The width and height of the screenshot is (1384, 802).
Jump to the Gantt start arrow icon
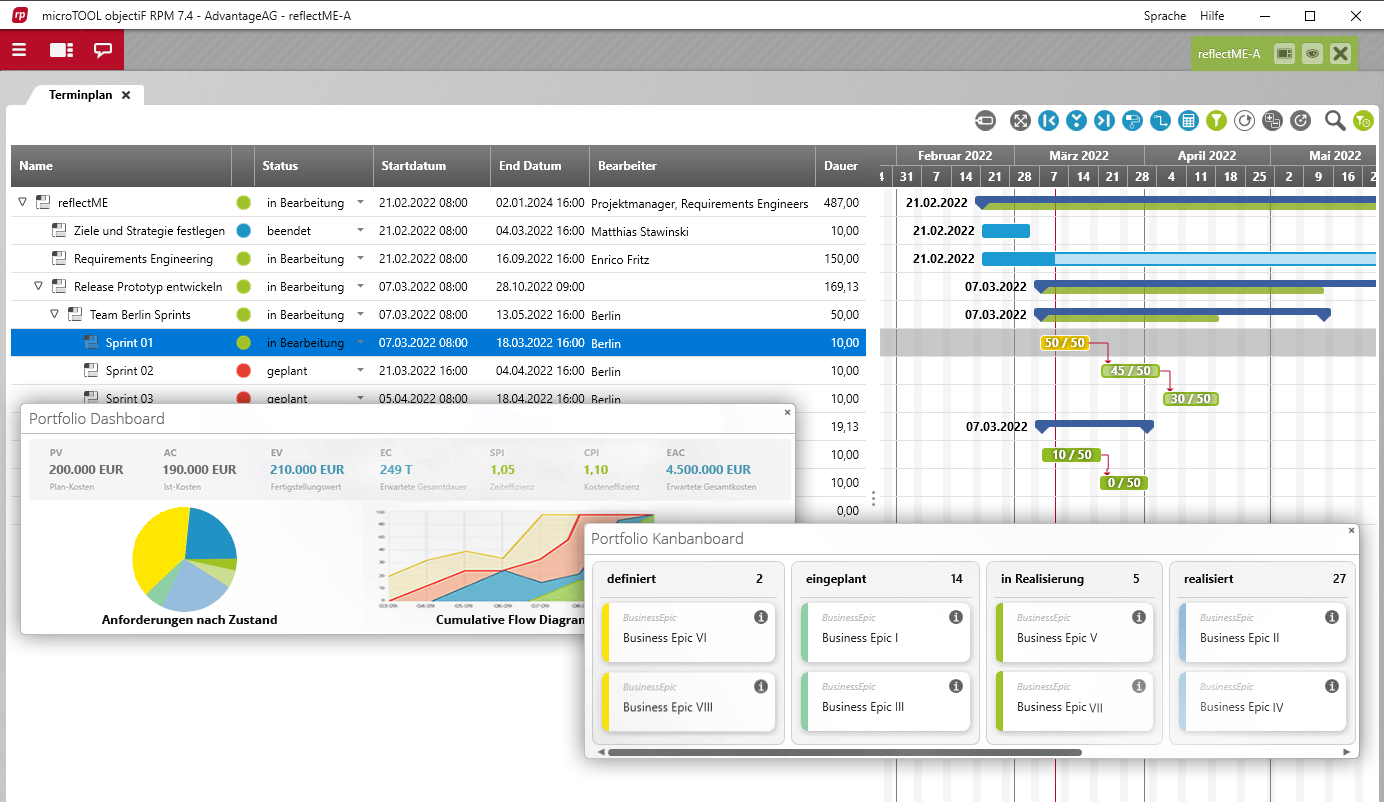pos(1048,121)
